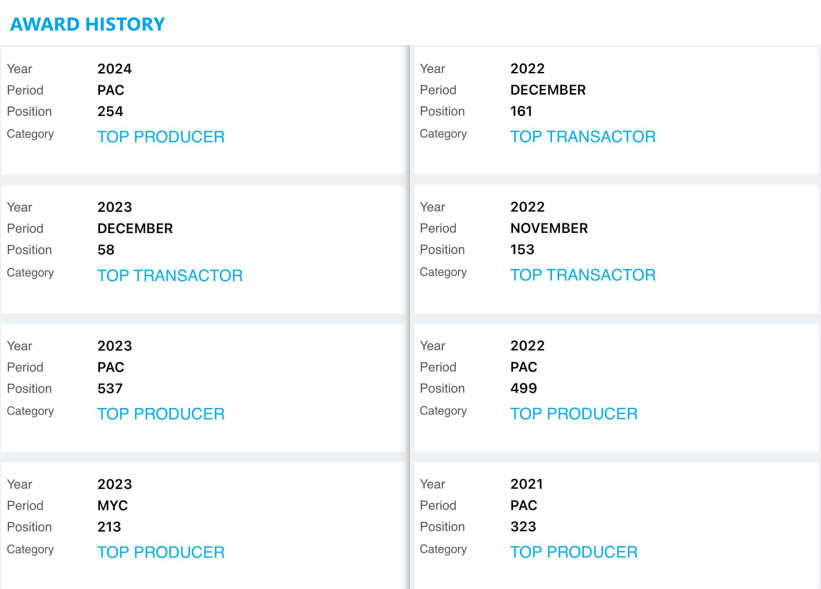
Task: Click the year value 2021
Action: click(527, 484)
